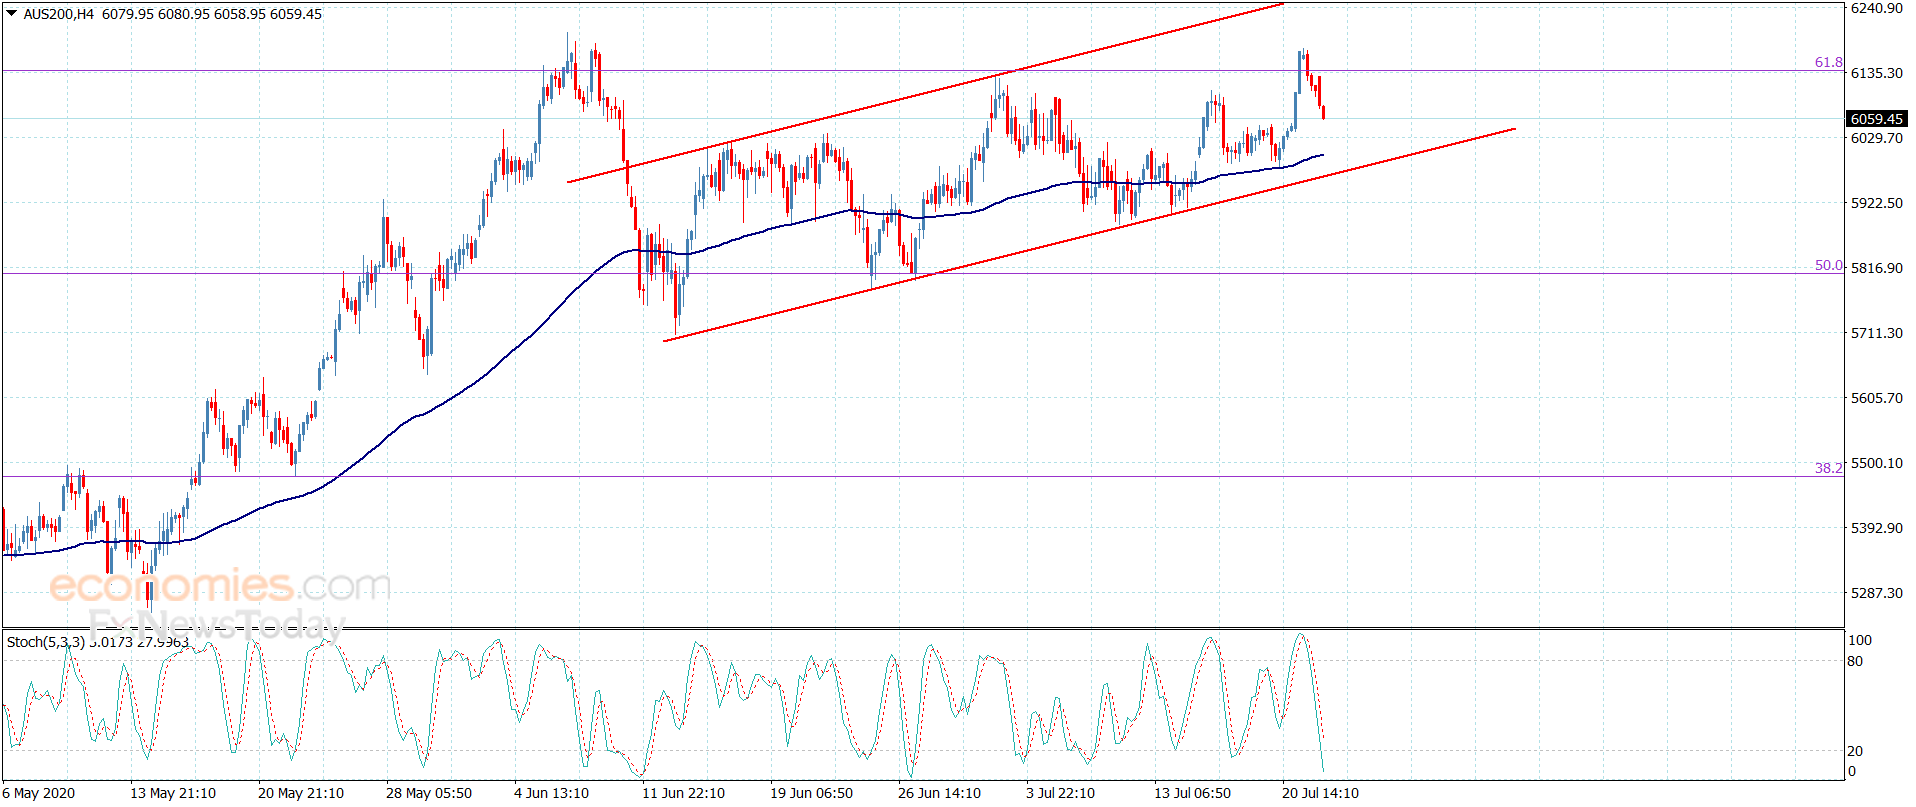
Task: Click the 4 Jun 13:10 date label
Action: 551,793
